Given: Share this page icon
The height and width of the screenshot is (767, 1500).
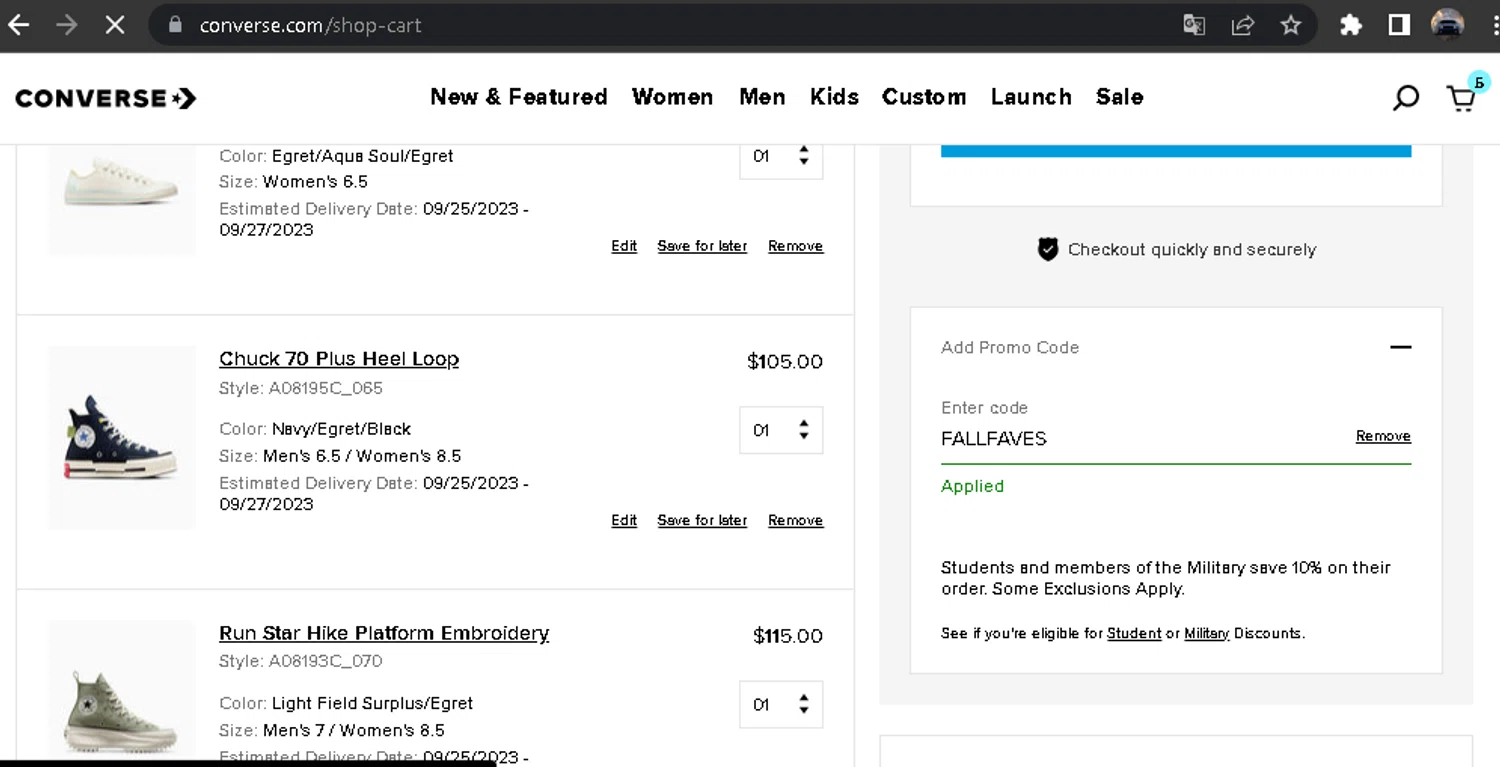Looking at the screenshot, I should pyautogui.click(x=1242, y=25).
